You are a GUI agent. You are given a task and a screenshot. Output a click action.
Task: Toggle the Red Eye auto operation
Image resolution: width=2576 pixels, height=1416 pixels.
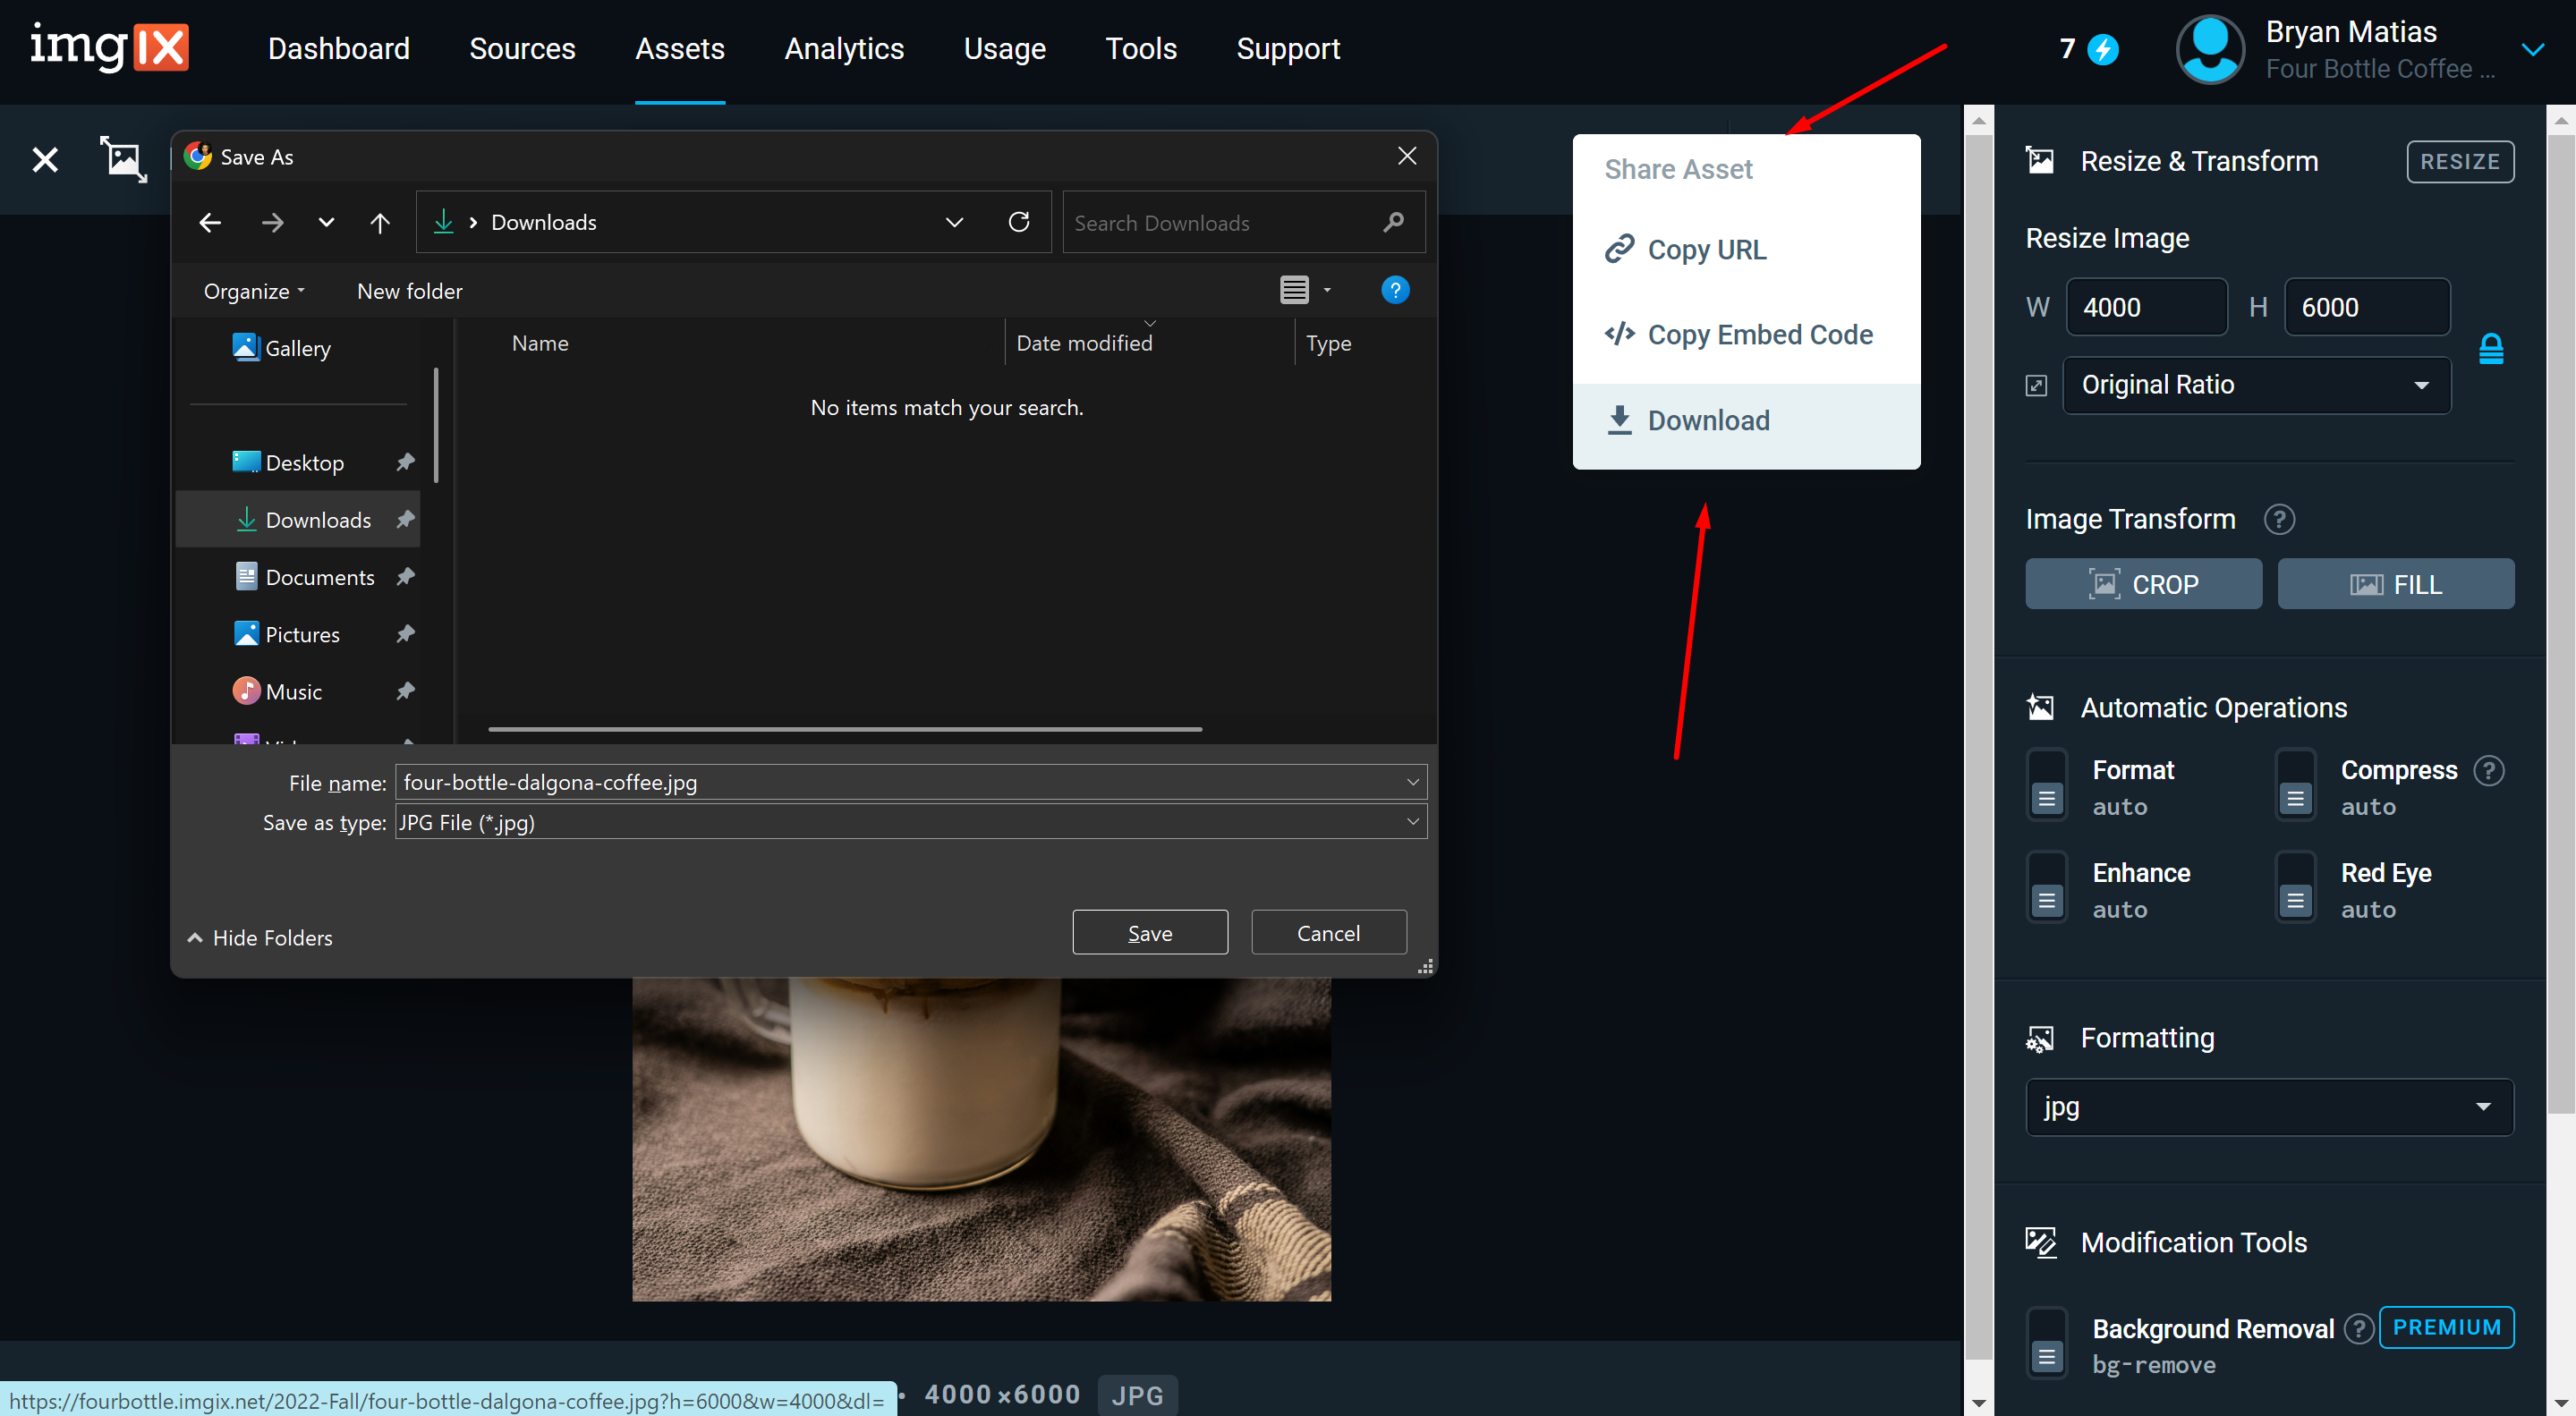click(2295, 887)
